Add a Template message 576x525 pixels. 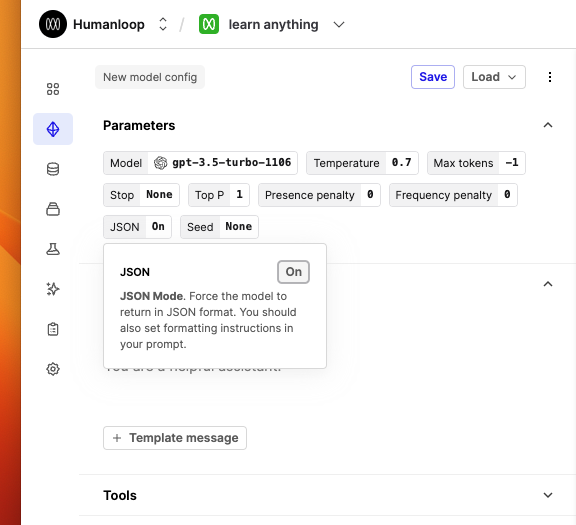coord(175,438)
